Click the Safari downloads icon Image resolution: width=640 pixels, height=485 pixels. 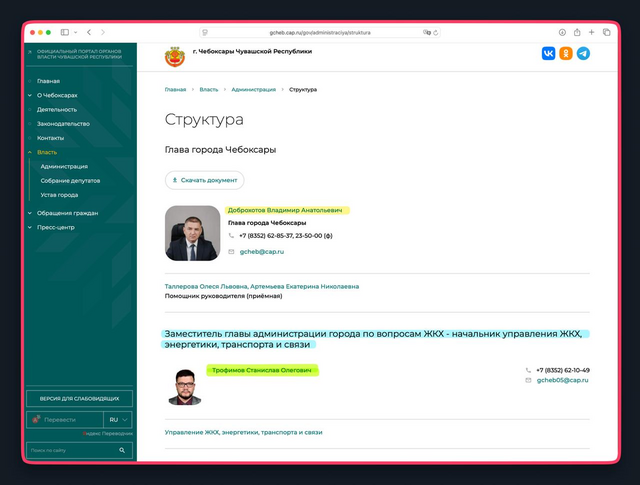tap(562, 32)
